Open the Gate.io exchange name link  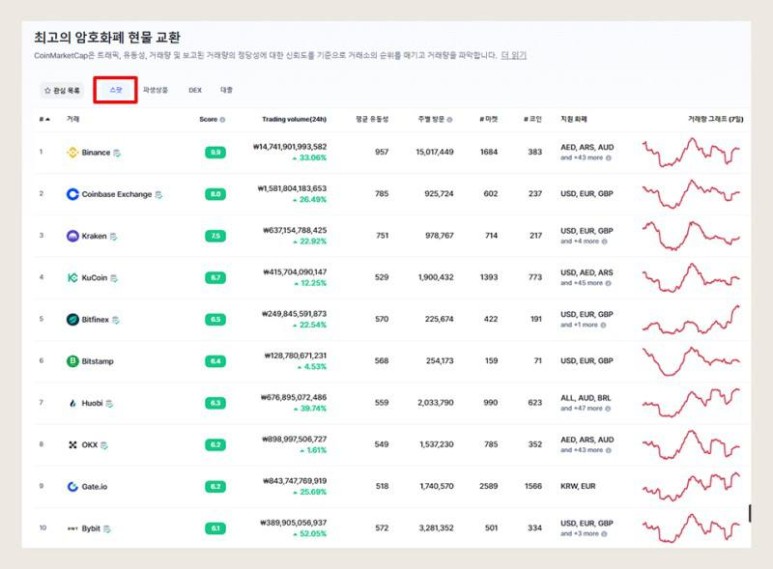pos(94,487)
